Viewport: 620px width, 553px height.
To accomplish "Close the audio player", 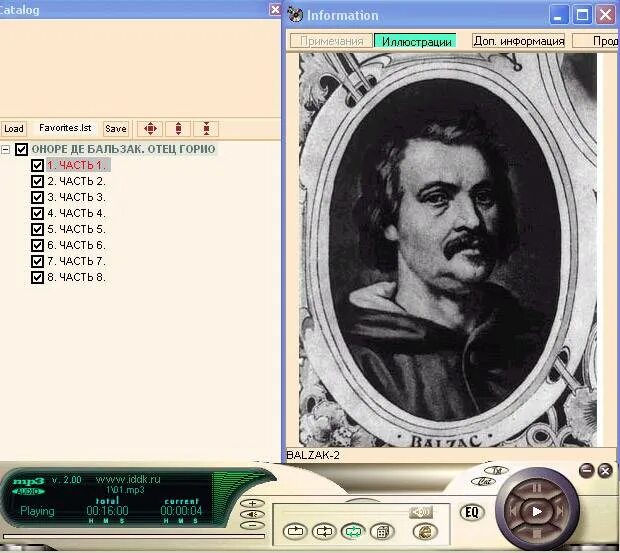I will pyautogui.click(x=605, y=470).
